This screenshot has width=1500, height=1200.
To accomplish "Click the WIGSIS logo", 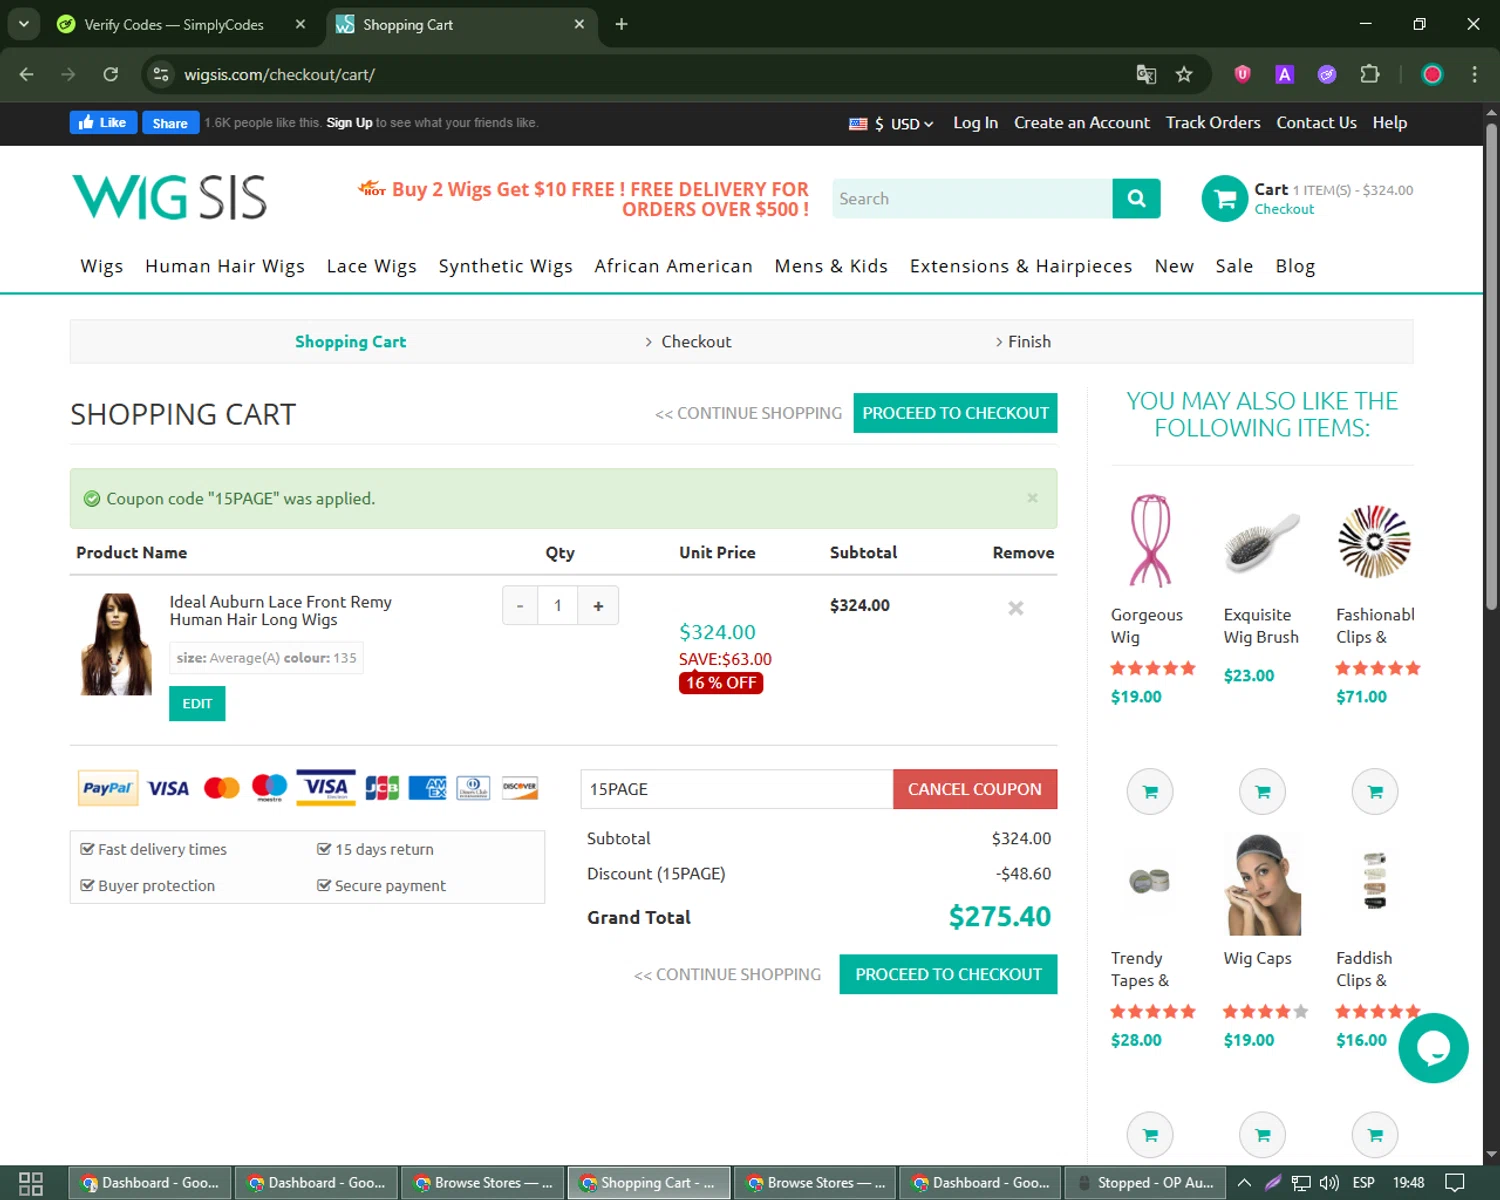I will point(169,197).
